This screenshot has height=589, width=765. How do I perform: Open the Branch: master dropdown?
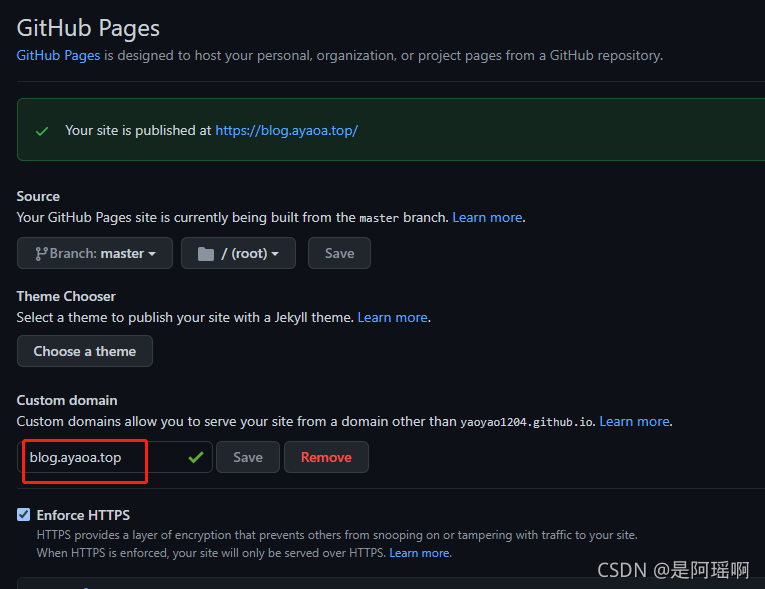tap(95, 253)
